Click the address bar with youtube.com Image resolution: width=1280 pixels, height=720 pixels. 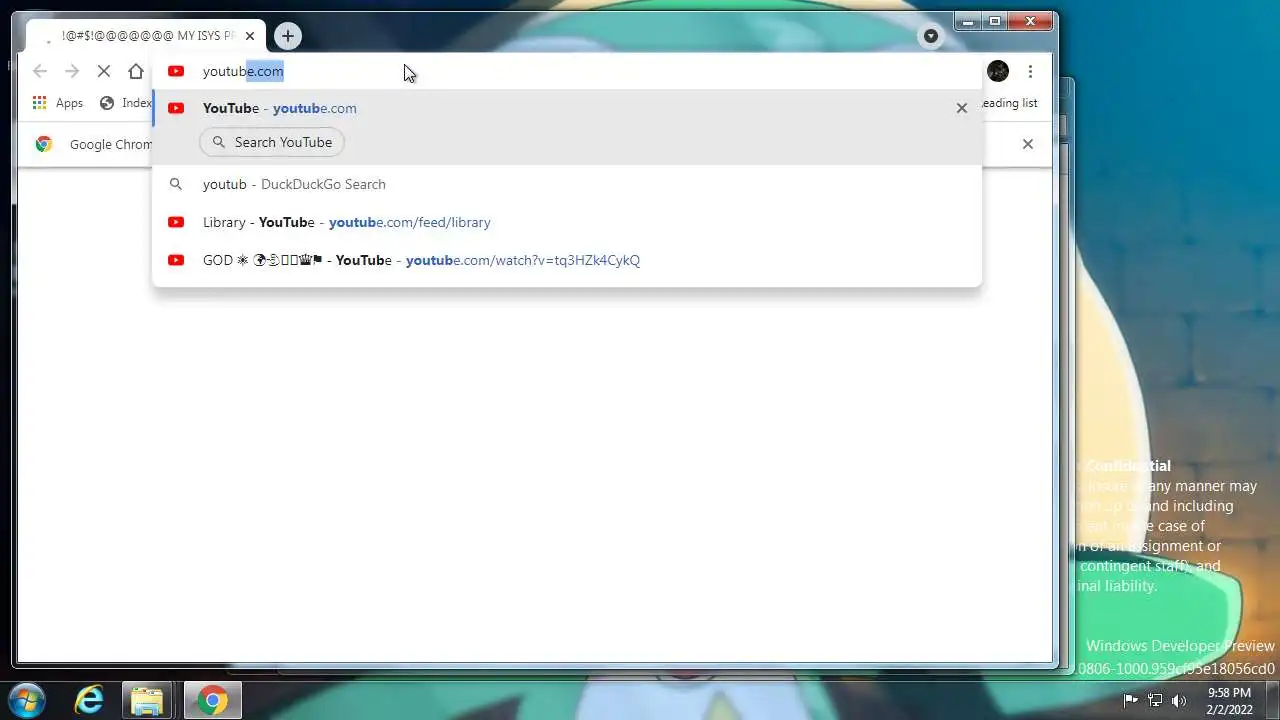tap(566, 71)
